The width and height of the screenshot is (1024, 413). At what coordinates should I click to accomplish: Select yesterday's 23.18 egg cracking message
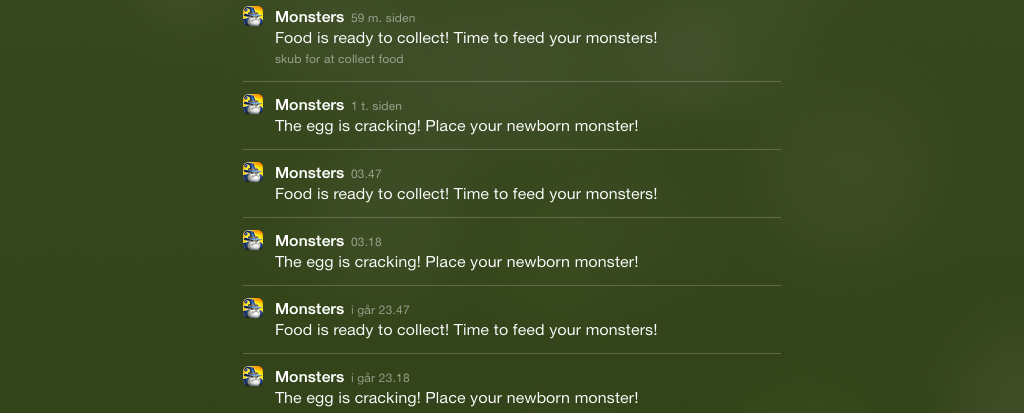[456, 398]
